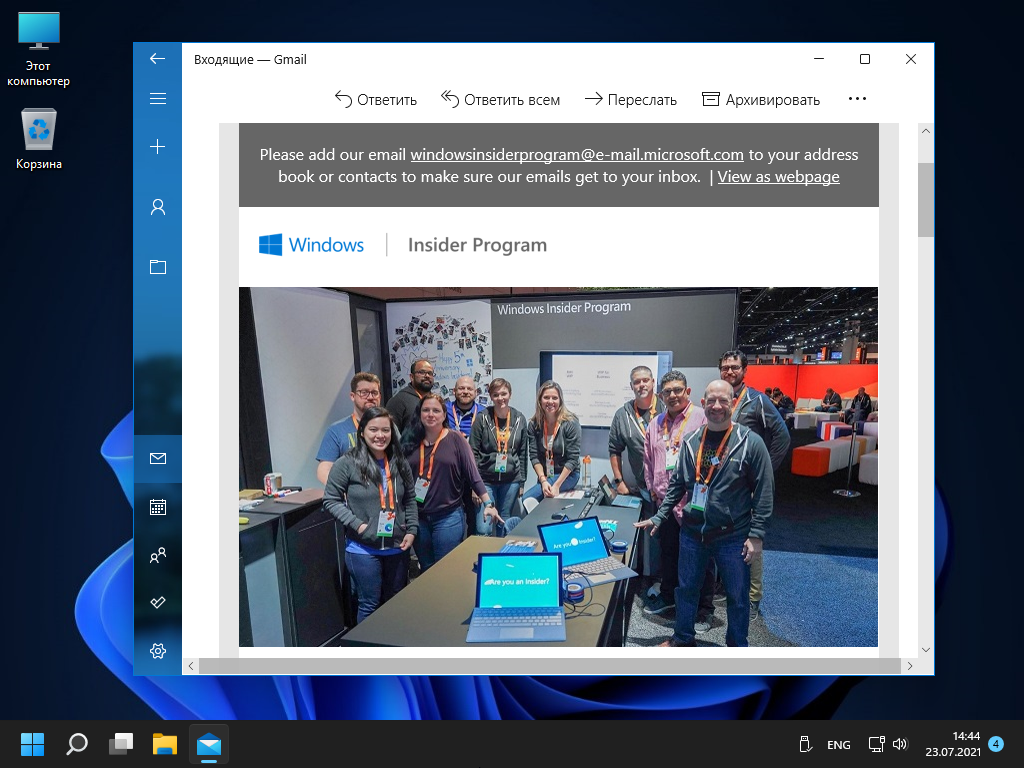1024x768 pixels.
Task: Click the vertical scrollbar down arrow
Action: coord(925,648)
